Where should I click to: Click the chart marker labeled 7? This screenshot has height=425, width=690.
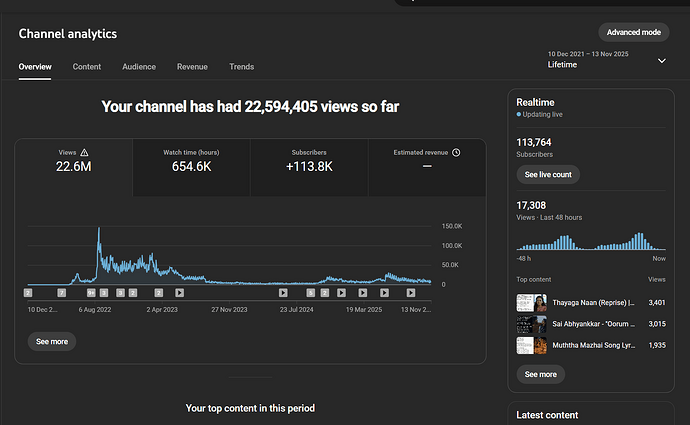pos(61,293)
